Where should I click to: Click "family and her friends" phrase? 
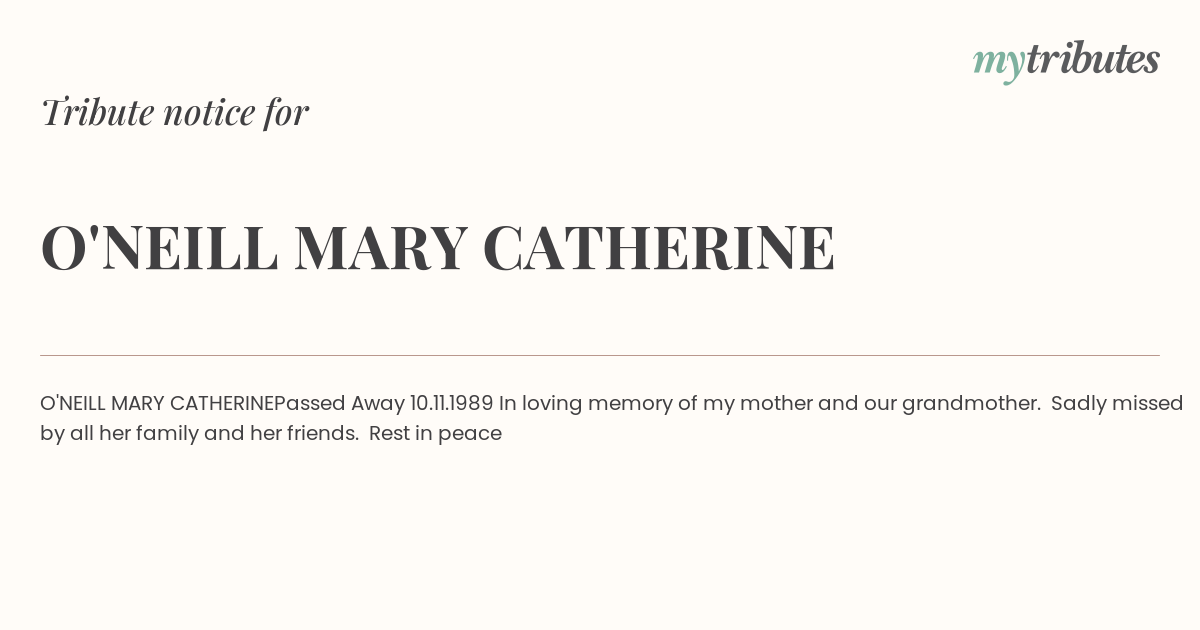click(x=244, y=434)
